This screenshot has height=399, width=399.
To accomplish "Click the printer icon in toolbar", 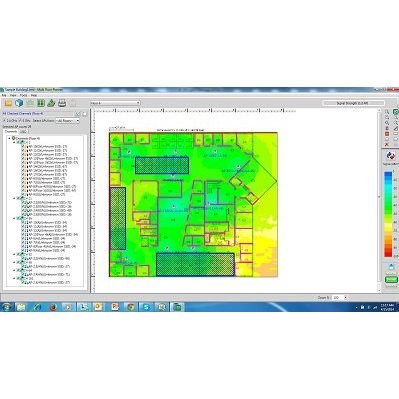I will coord(62,103).
